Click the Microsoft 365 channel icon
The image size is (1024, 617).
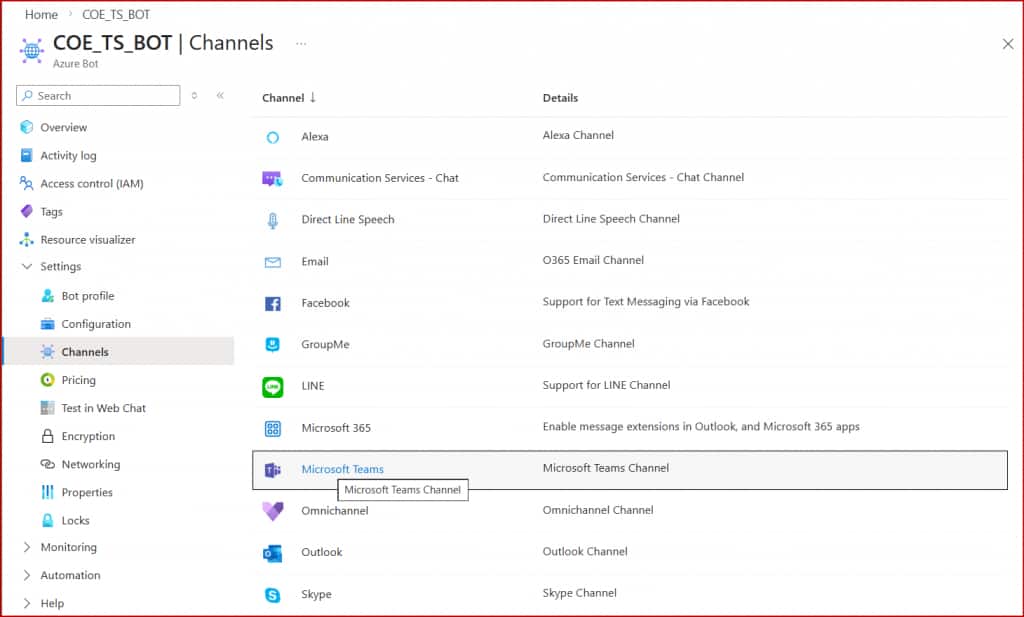click(x=273, y=428)
